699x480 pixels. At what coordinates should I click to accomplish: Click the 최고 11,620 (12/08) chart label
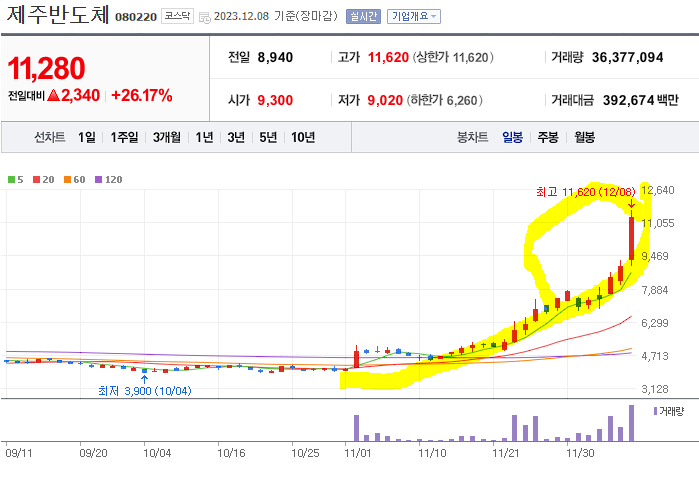[585, 192]
